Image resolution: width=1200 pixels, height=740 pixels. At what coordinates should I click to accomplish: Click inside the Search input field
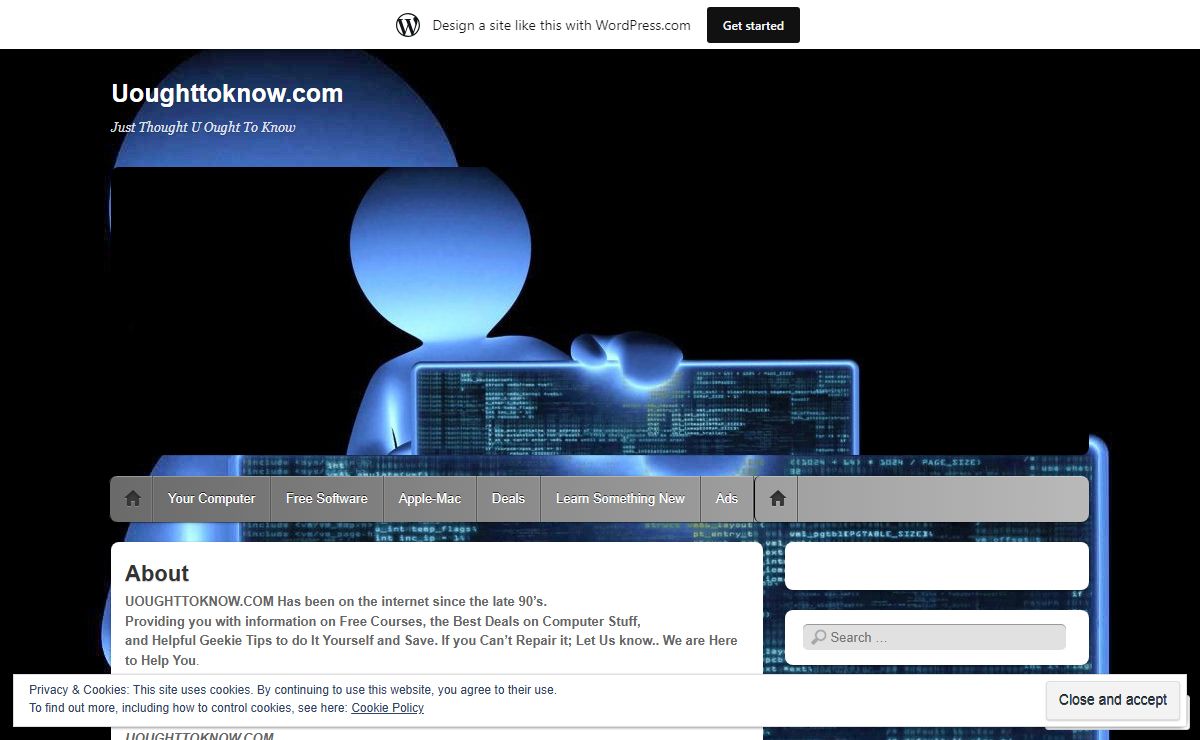click(935, 637)
